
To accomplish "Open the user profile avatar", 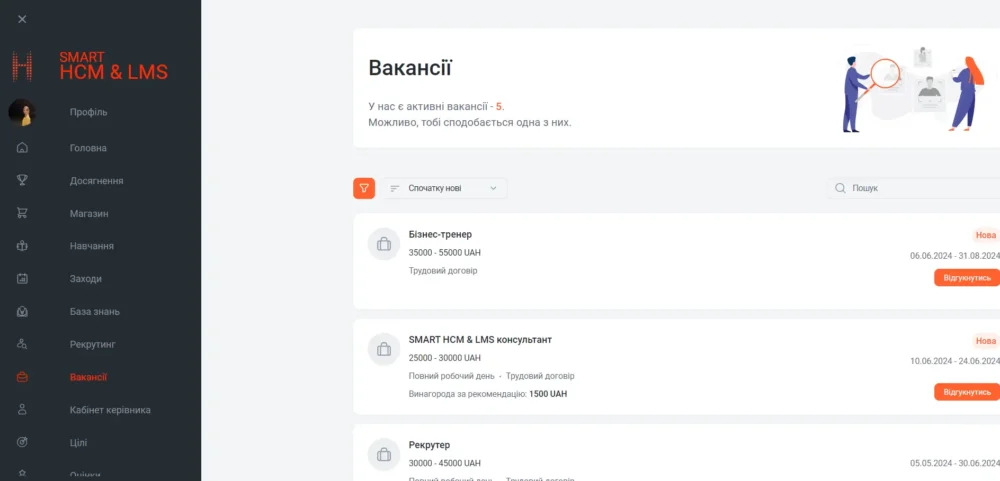I will coord(22,112).
